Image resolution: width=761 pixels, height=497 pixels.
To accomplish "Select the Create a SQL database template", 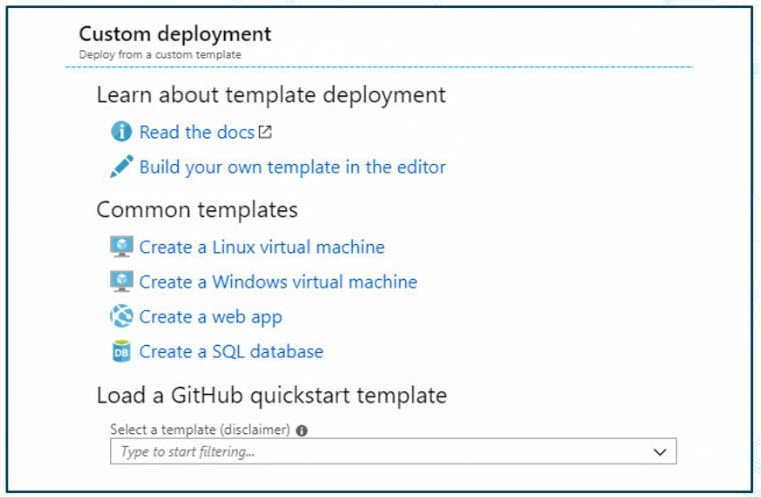I will (231, 352).
